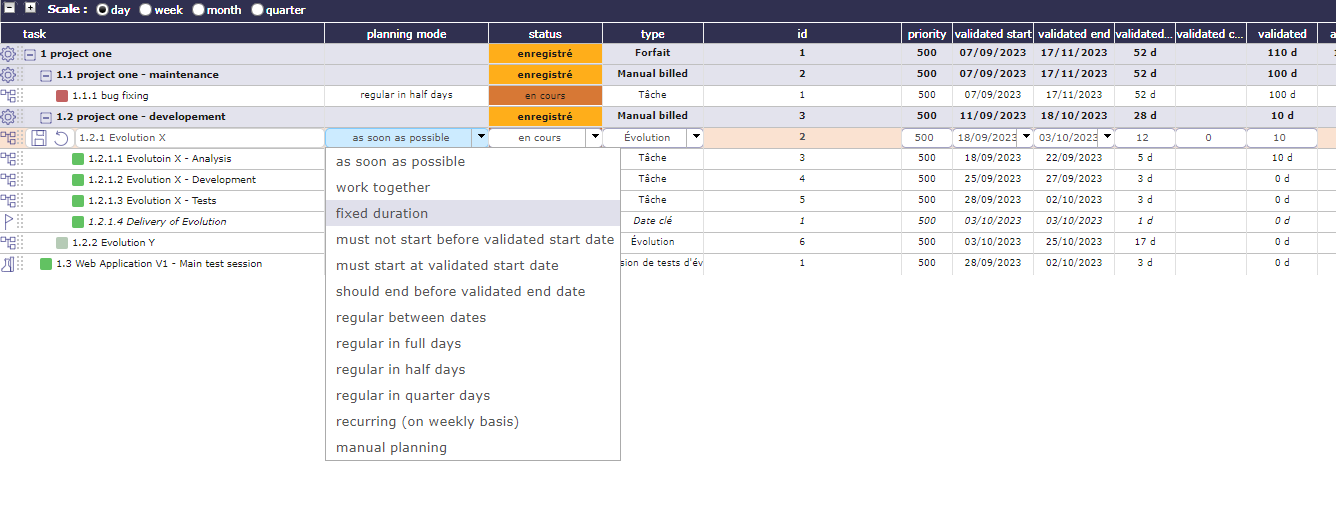This screenshot has height=506, width=1336.
Task: Click 'type' column header
Action: 653,34
